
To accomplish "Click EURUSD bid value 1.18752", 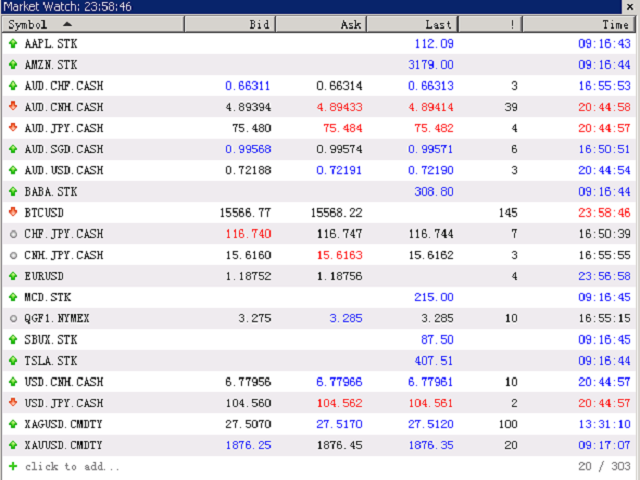I will tap(248, 276).
